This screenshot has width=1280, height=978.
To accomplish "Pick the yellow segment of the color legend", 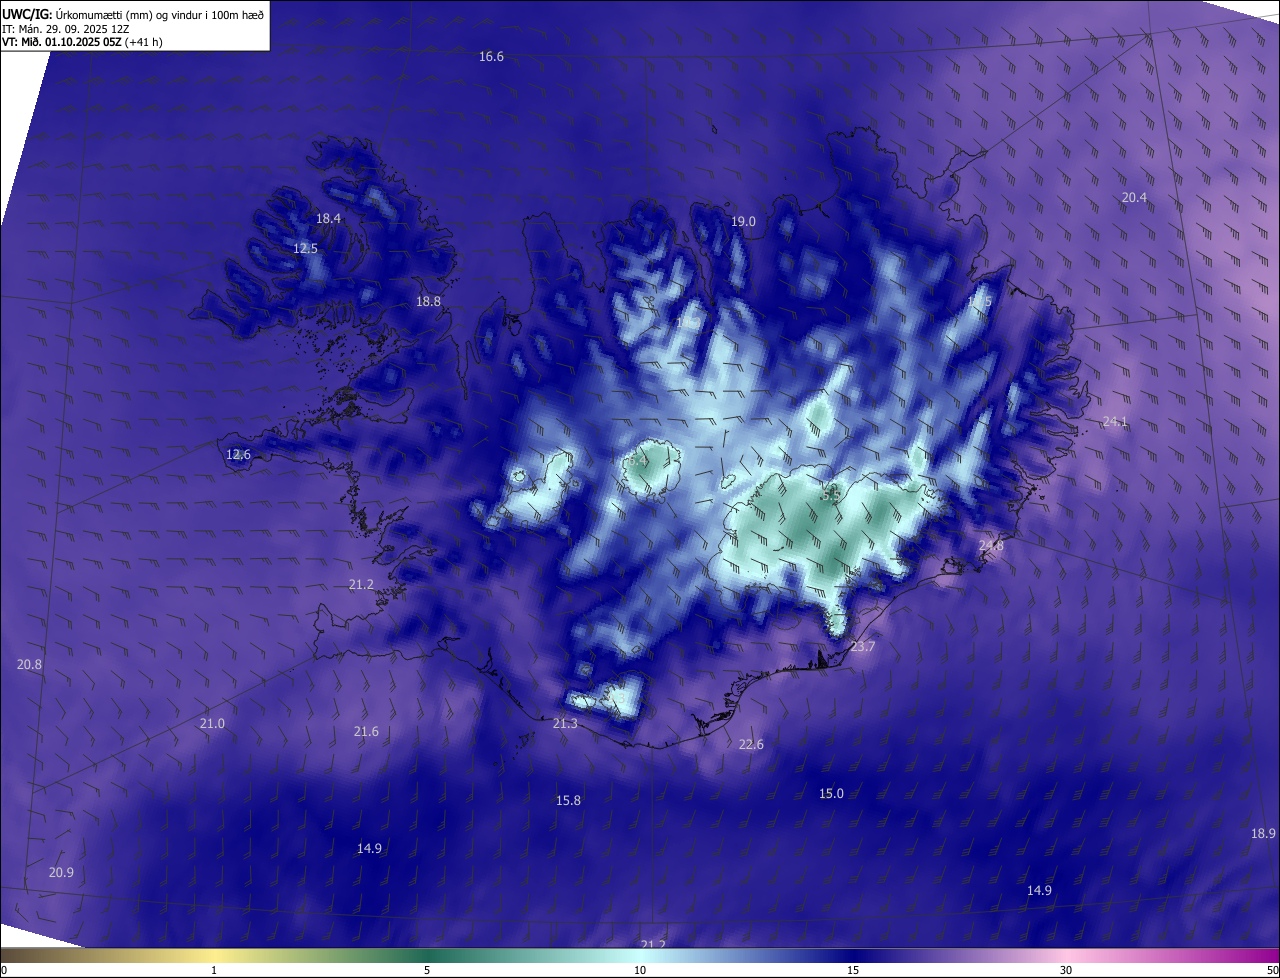I will click(x=215, y=955).
